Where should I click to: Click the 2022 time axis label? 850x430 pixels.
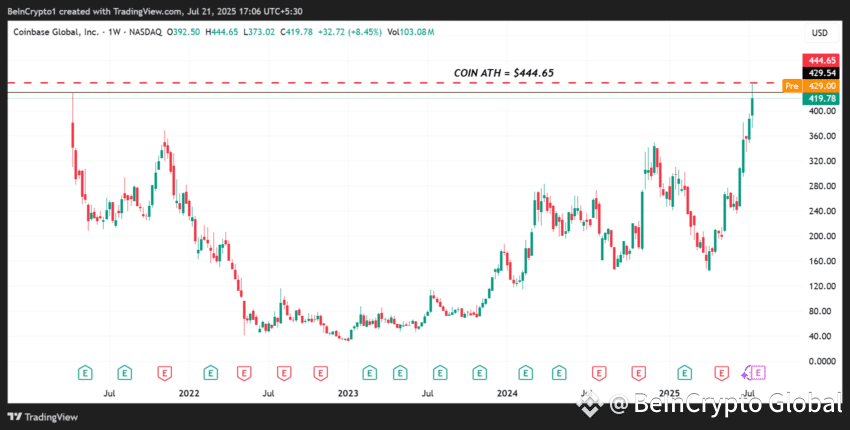click(189, 393)
